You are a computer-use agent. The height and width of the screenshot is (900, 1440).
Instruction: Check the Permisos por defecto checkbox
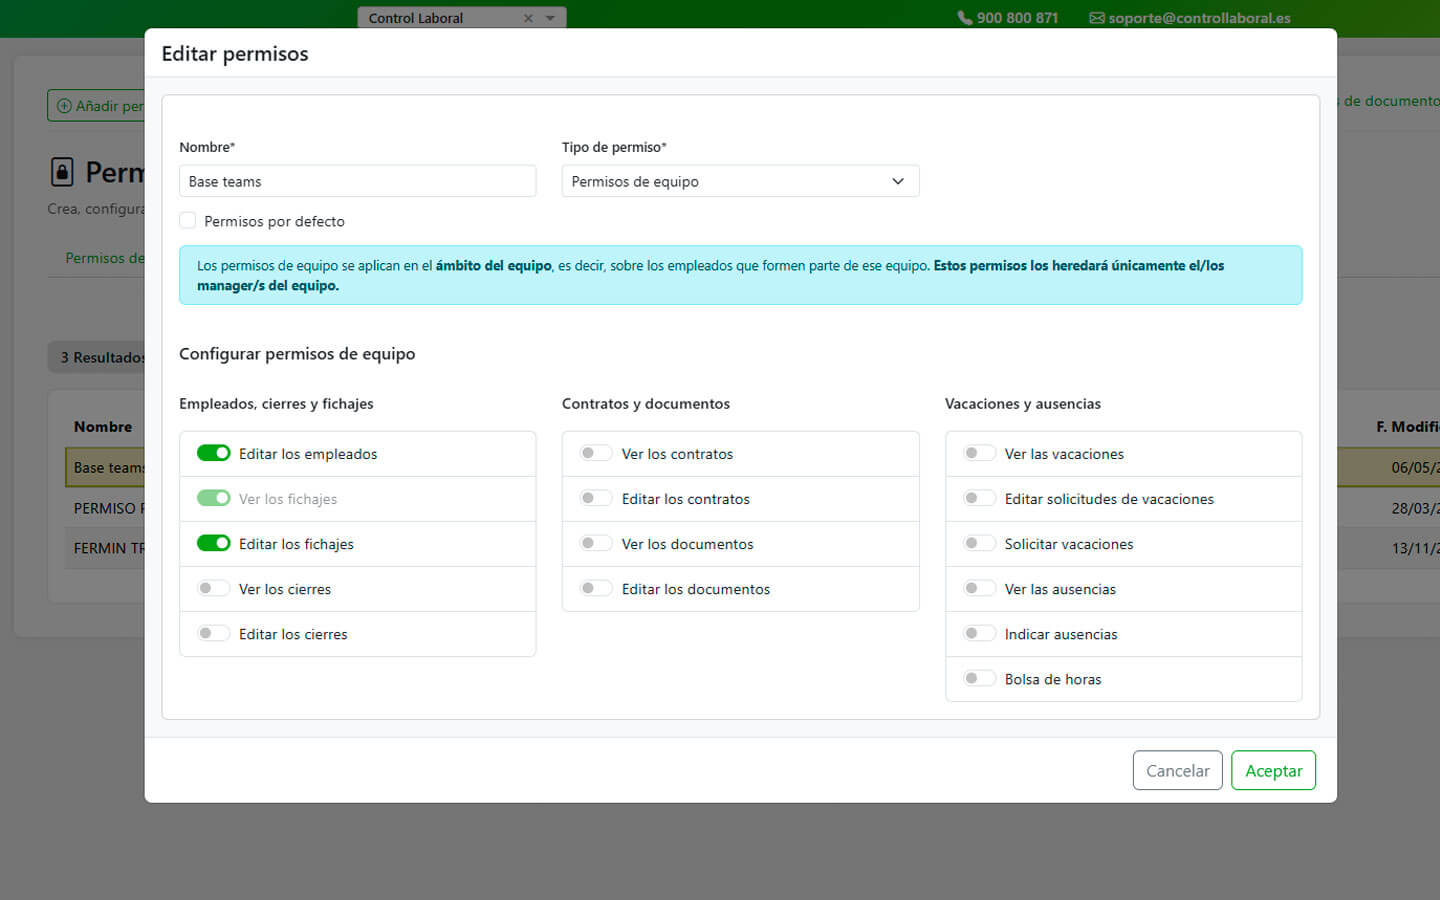click(188, 221)
